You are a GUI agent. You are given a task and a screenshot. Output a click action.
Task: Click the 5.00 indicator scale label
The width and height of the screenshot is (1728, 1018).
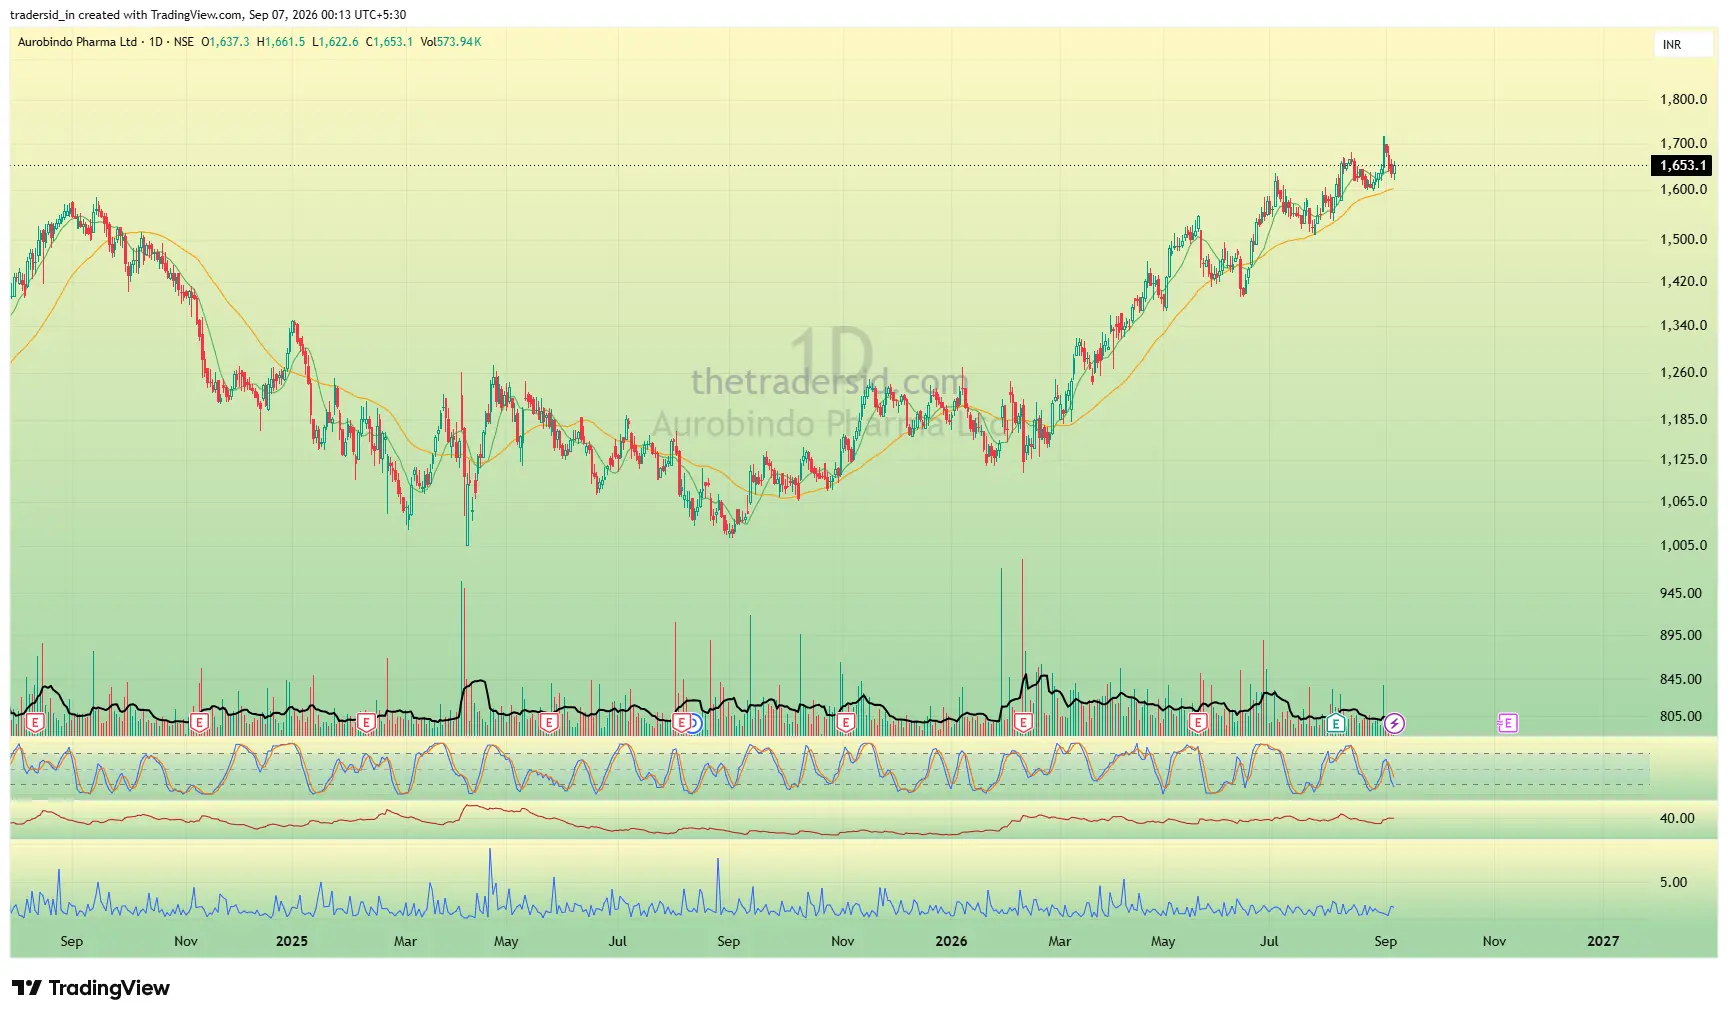click(x=1674, y=882)
